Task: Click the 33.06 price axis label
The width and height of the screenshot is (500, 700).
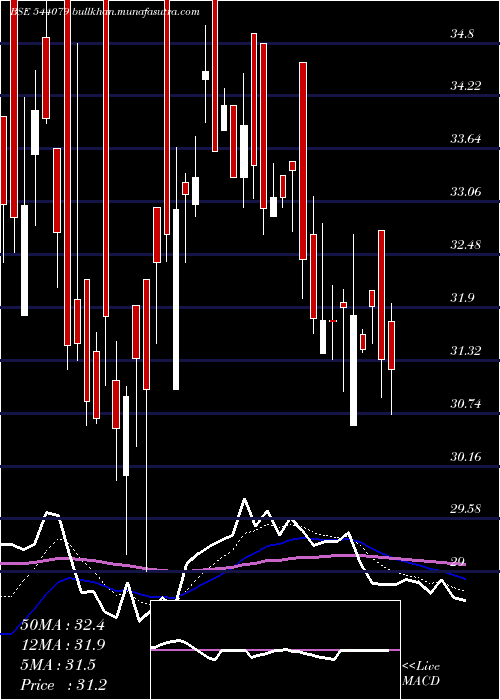Action: tap(465, 192)
